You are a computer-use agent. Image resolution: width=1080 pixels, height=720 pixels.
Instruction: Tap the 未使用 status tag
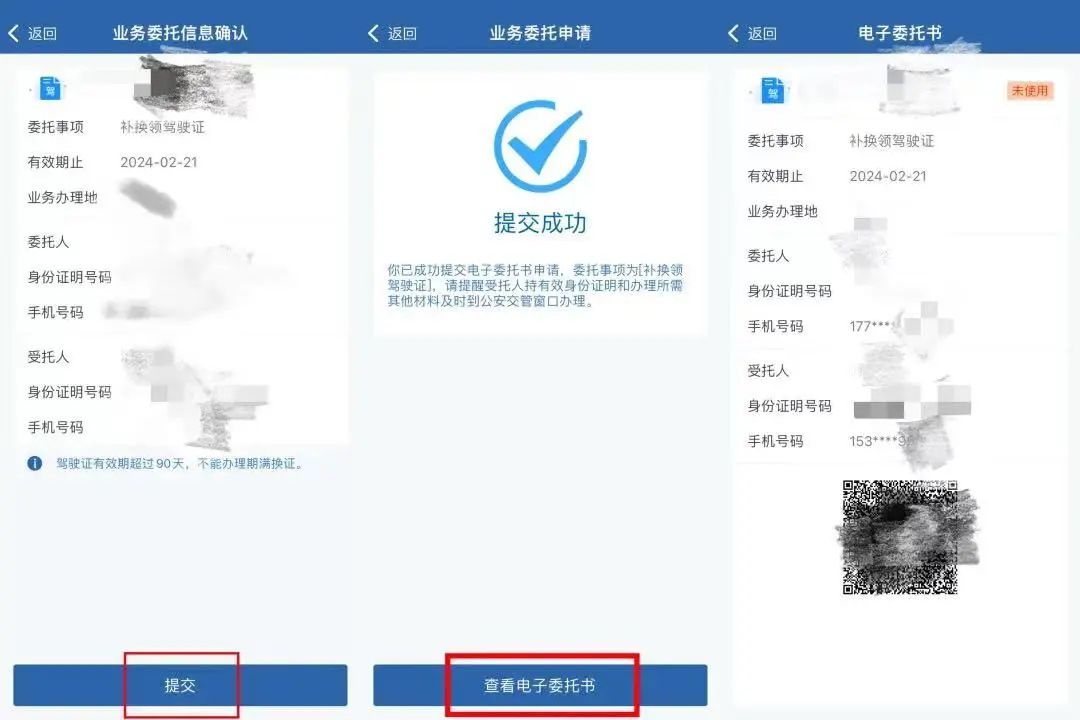(1030, 90)
